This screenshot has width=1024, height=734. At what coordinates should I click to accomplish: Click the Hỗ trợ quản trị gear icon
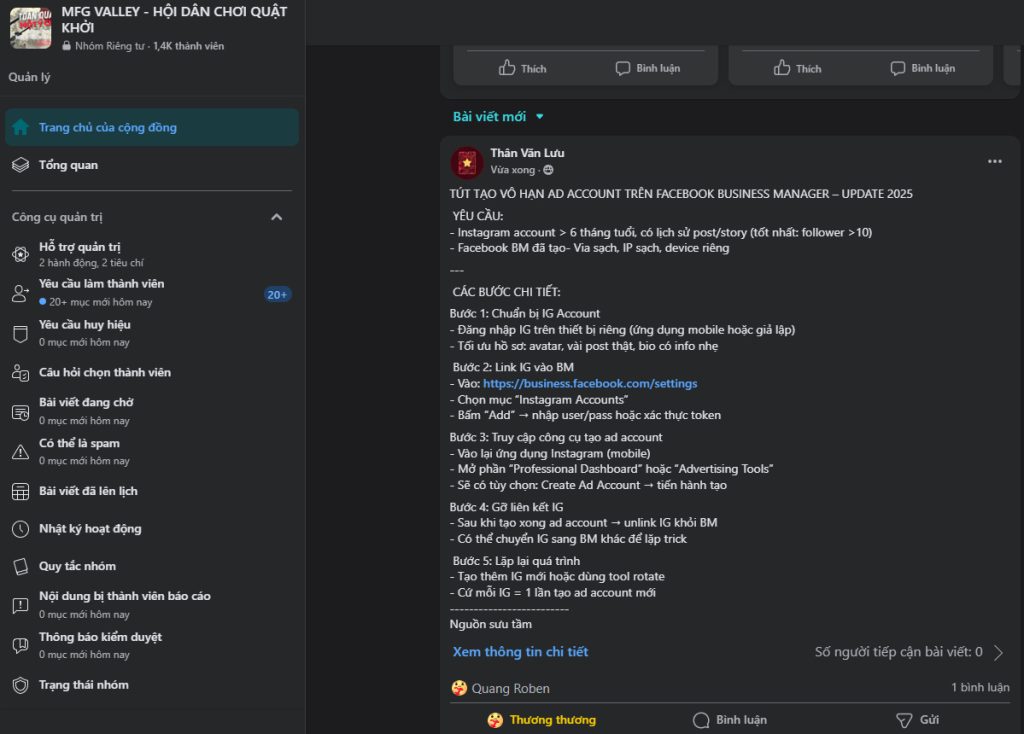coord(20,254)
